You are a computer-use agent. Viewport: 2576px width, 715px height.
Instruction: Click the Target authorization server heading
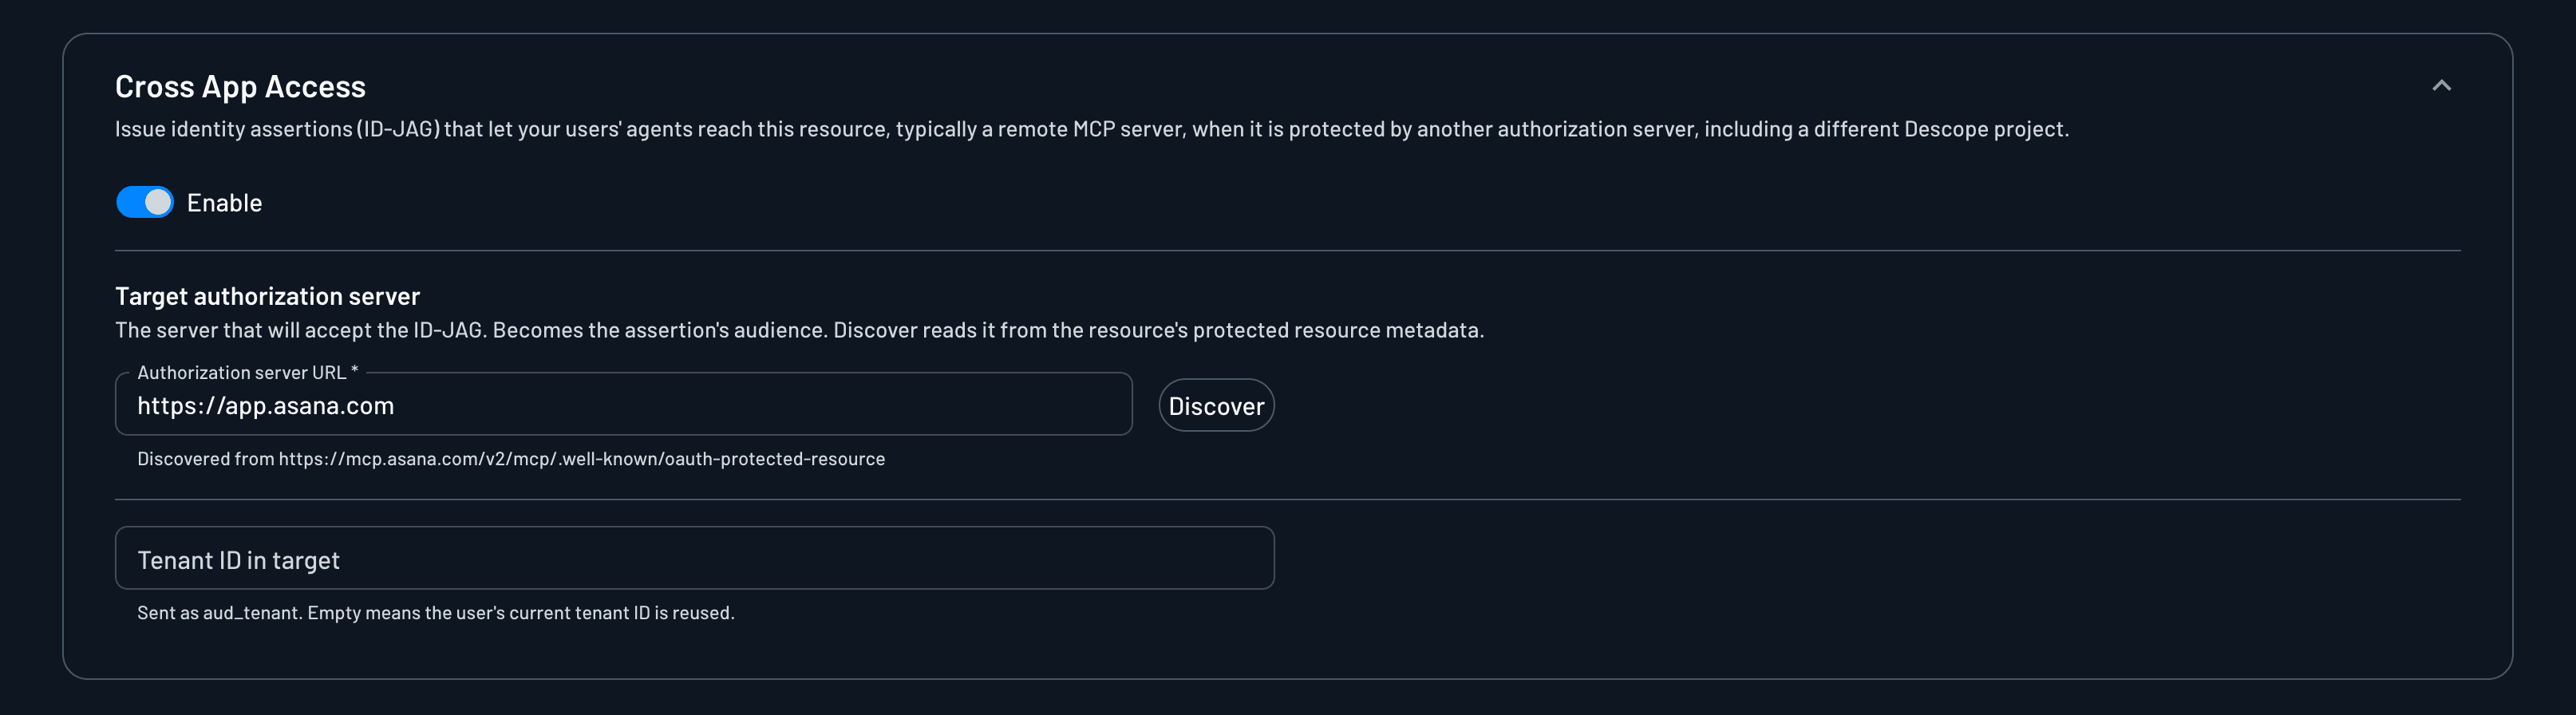tap(267, 296)
